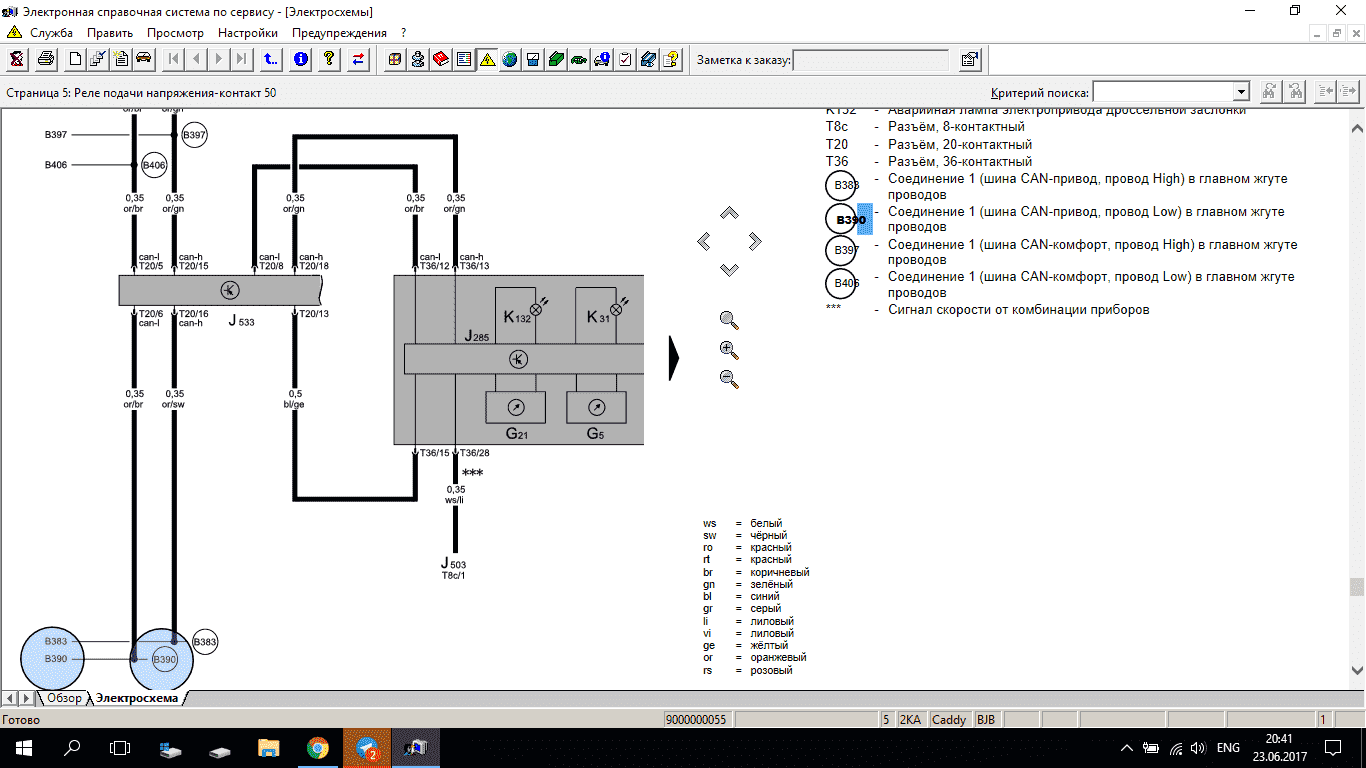Click the Заметка к заказу input field
The width and height of the screenshot is (1366, 768).
point(871,60)
